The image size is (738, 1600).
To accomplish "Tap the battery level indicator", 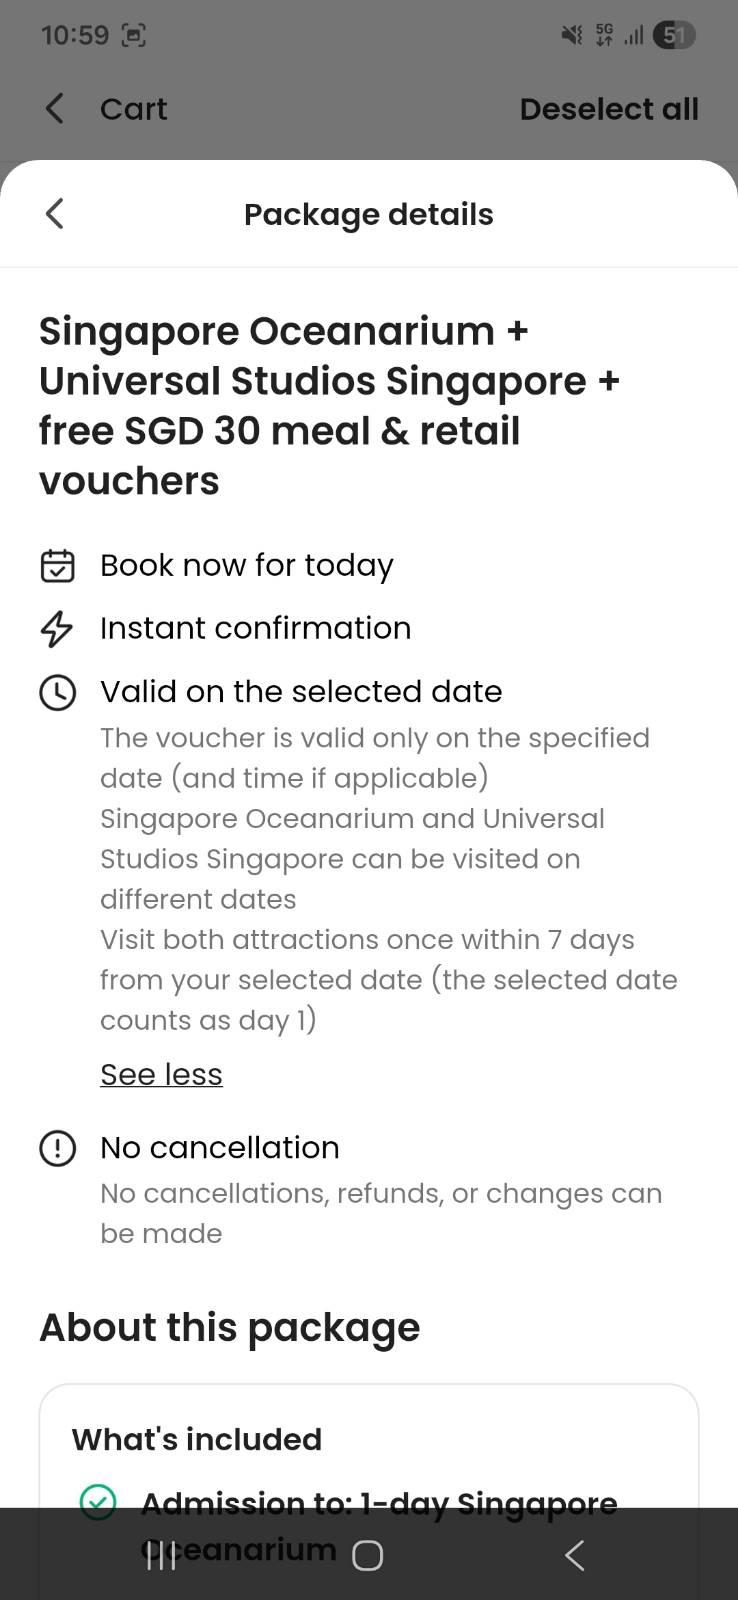I will pyautogui.click(x=674, y=36).
